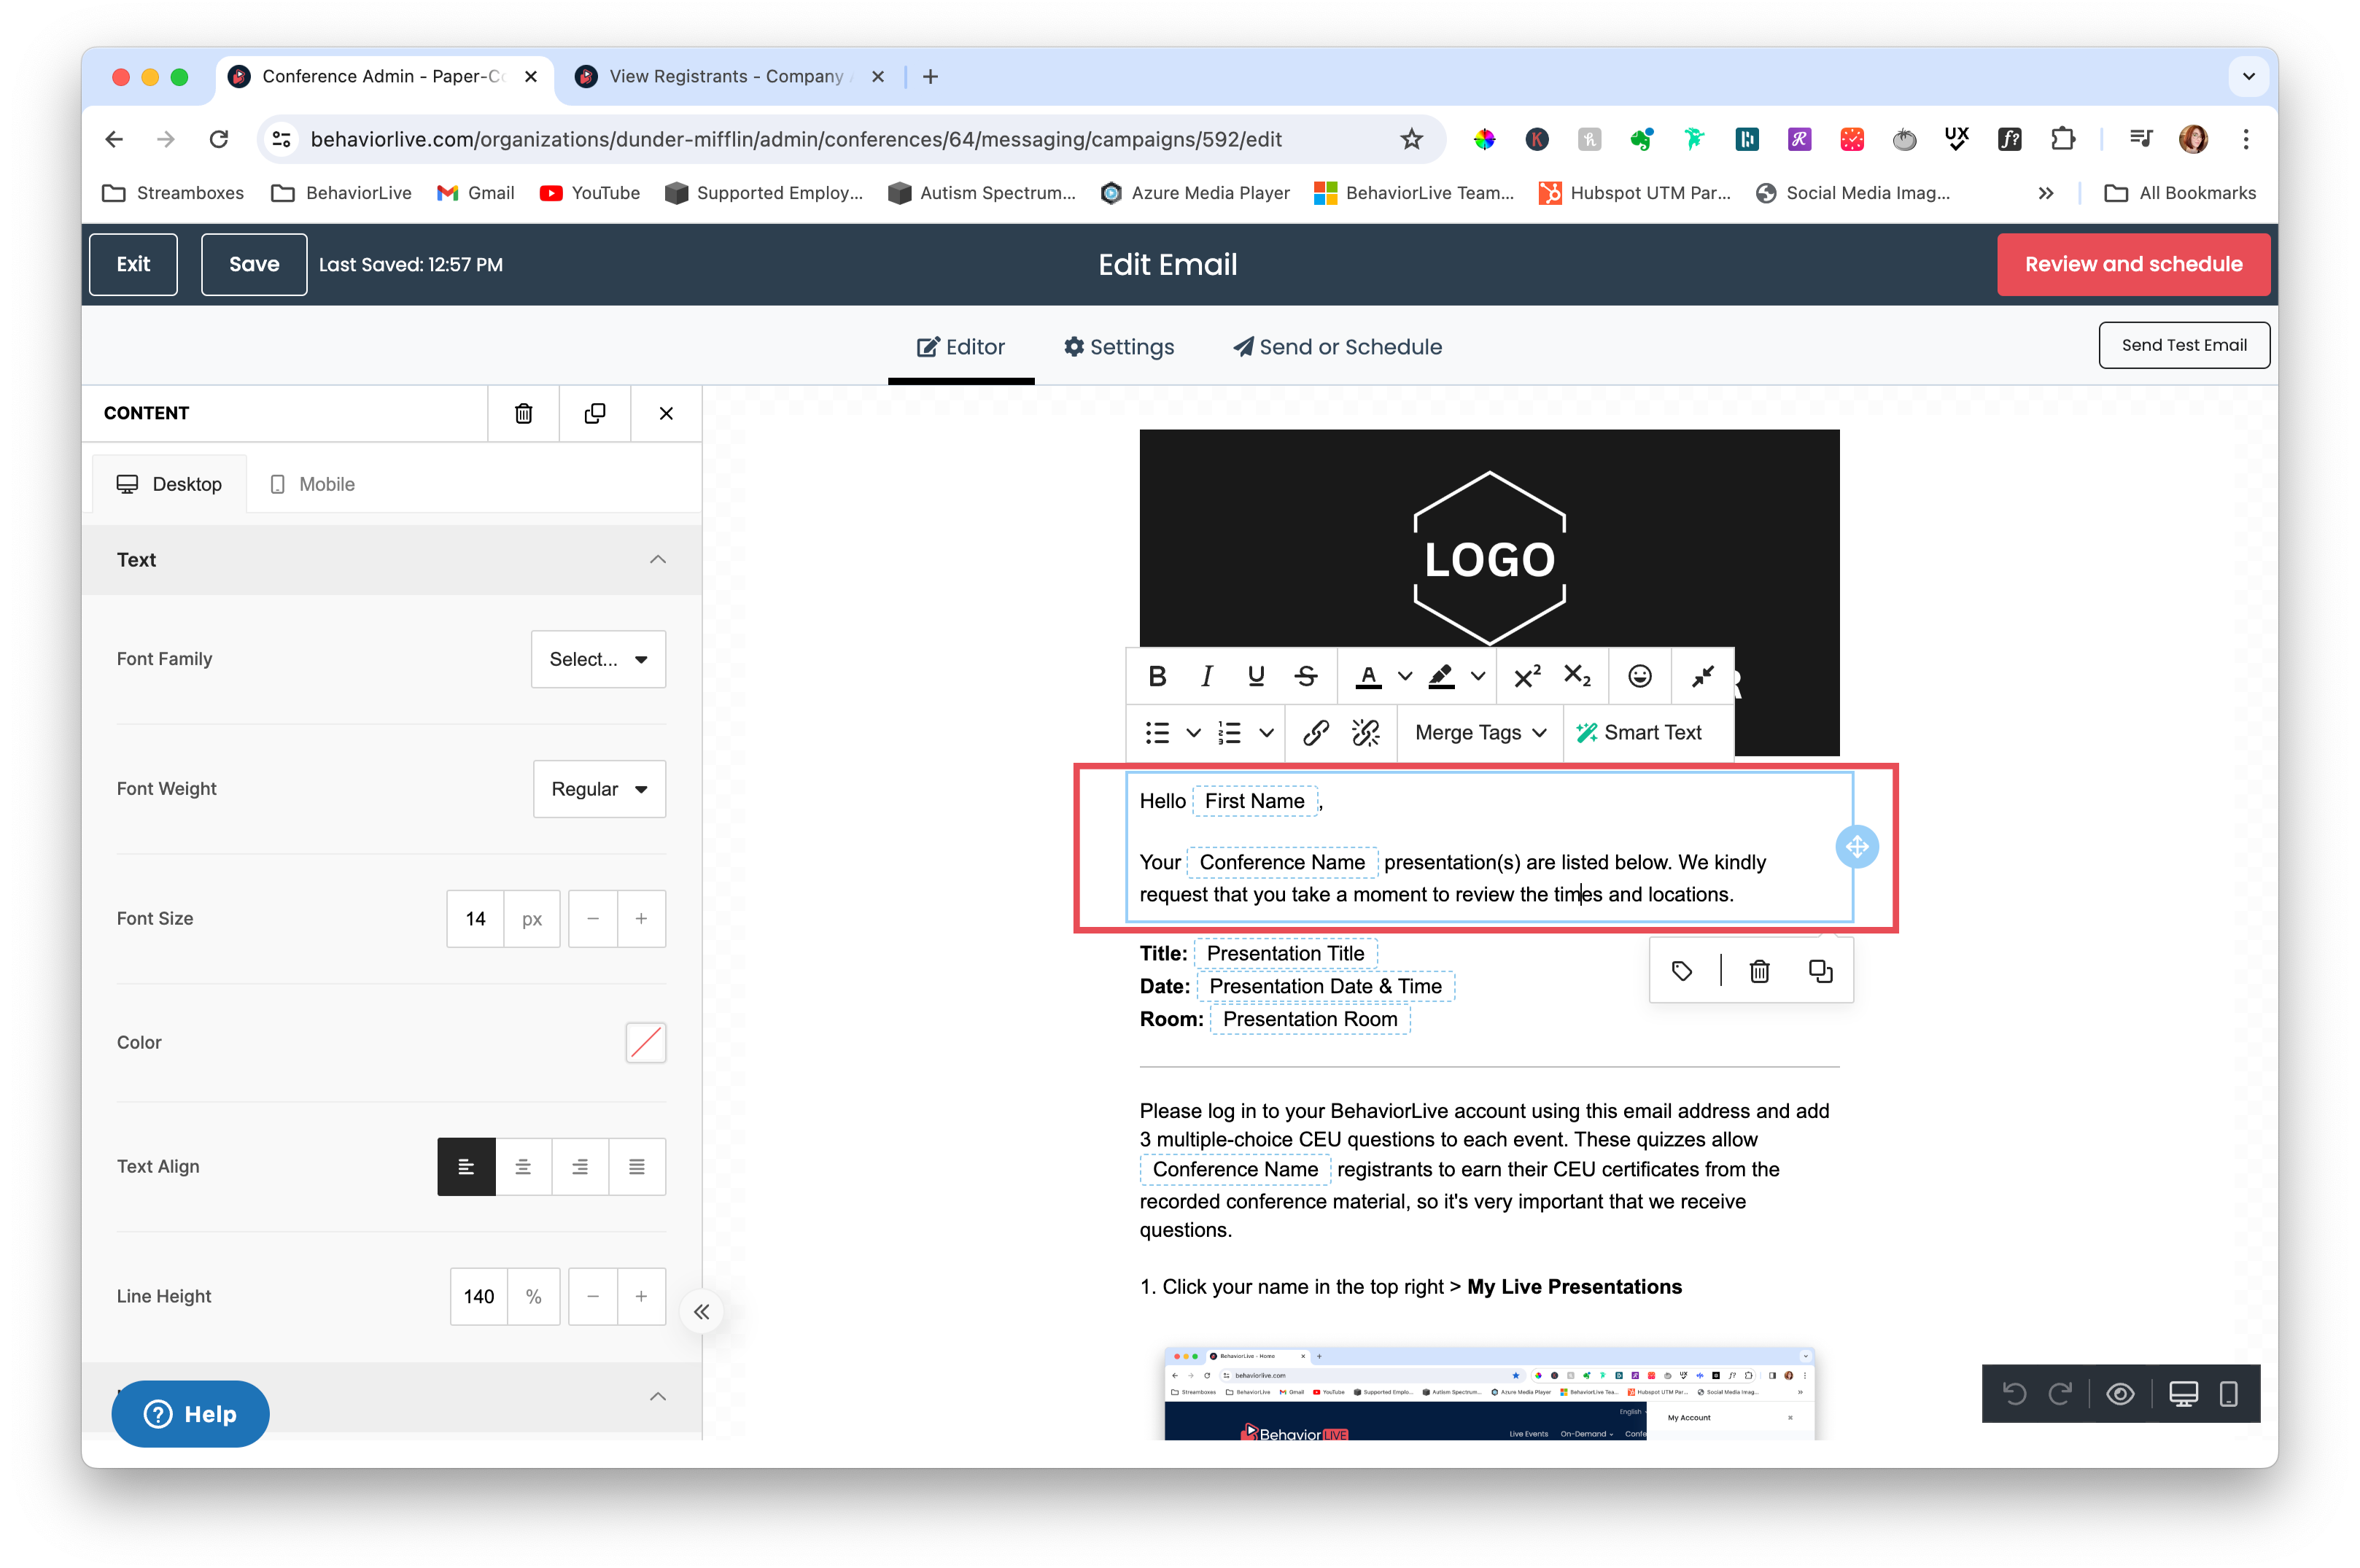Toggle italic formatting
Screen dimensions: 2360x1568
[x=1206, y=676]
